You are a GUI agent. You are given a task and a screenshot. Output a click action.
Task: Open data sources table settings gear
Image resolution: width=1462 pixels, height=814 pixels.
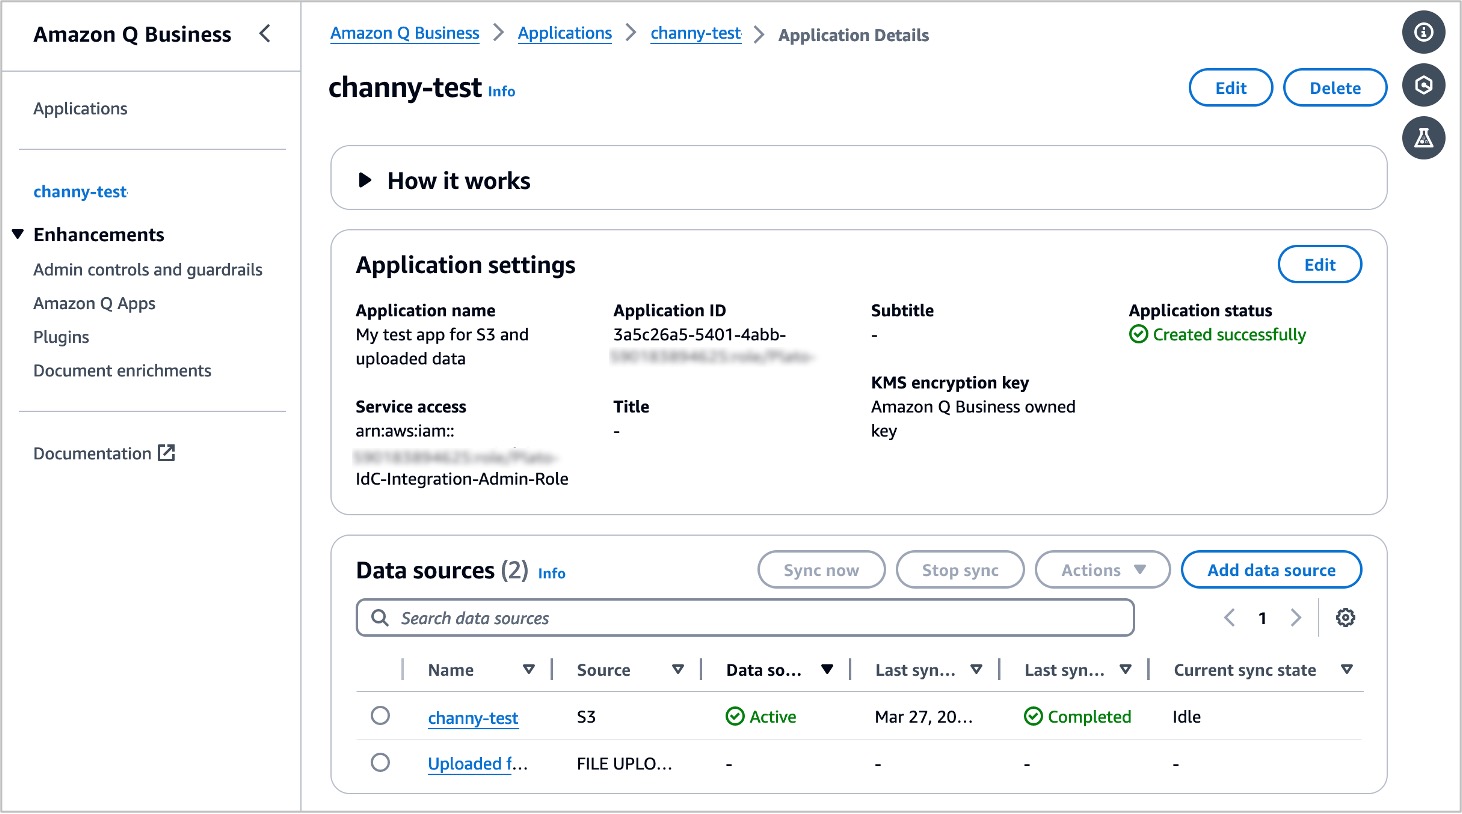pyautogui.click(x=1345, y=618)
